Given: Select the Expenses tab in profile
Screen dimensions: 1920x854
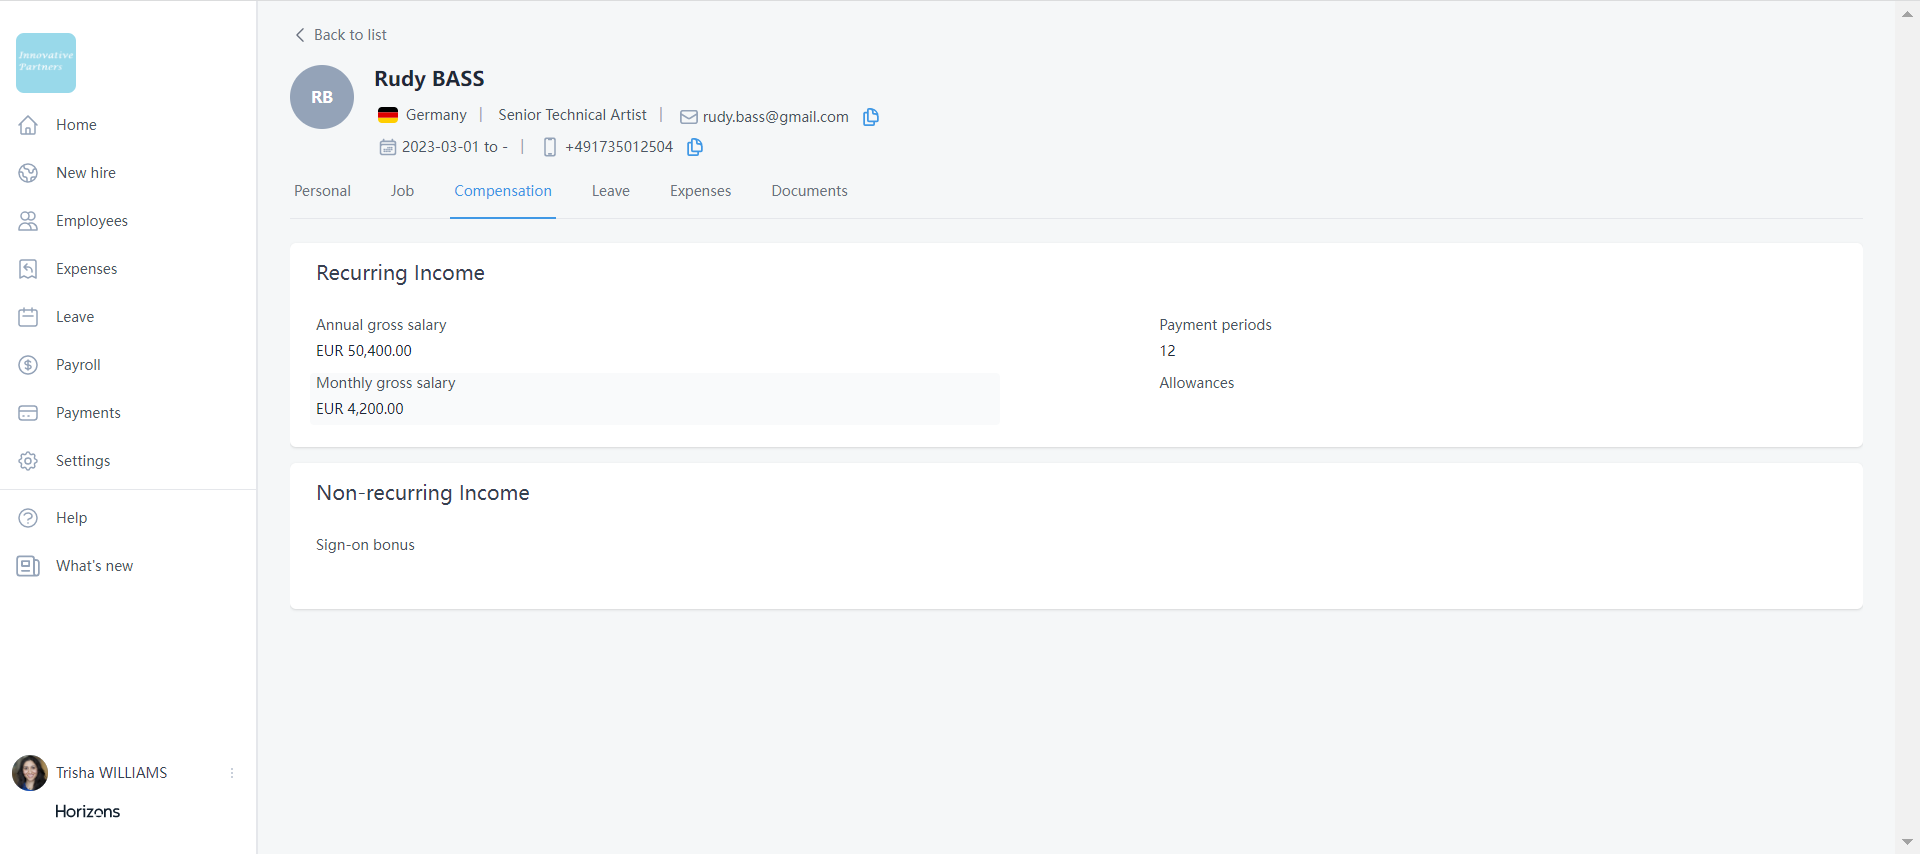Looking at the screenshot, I should click(700, 191).
